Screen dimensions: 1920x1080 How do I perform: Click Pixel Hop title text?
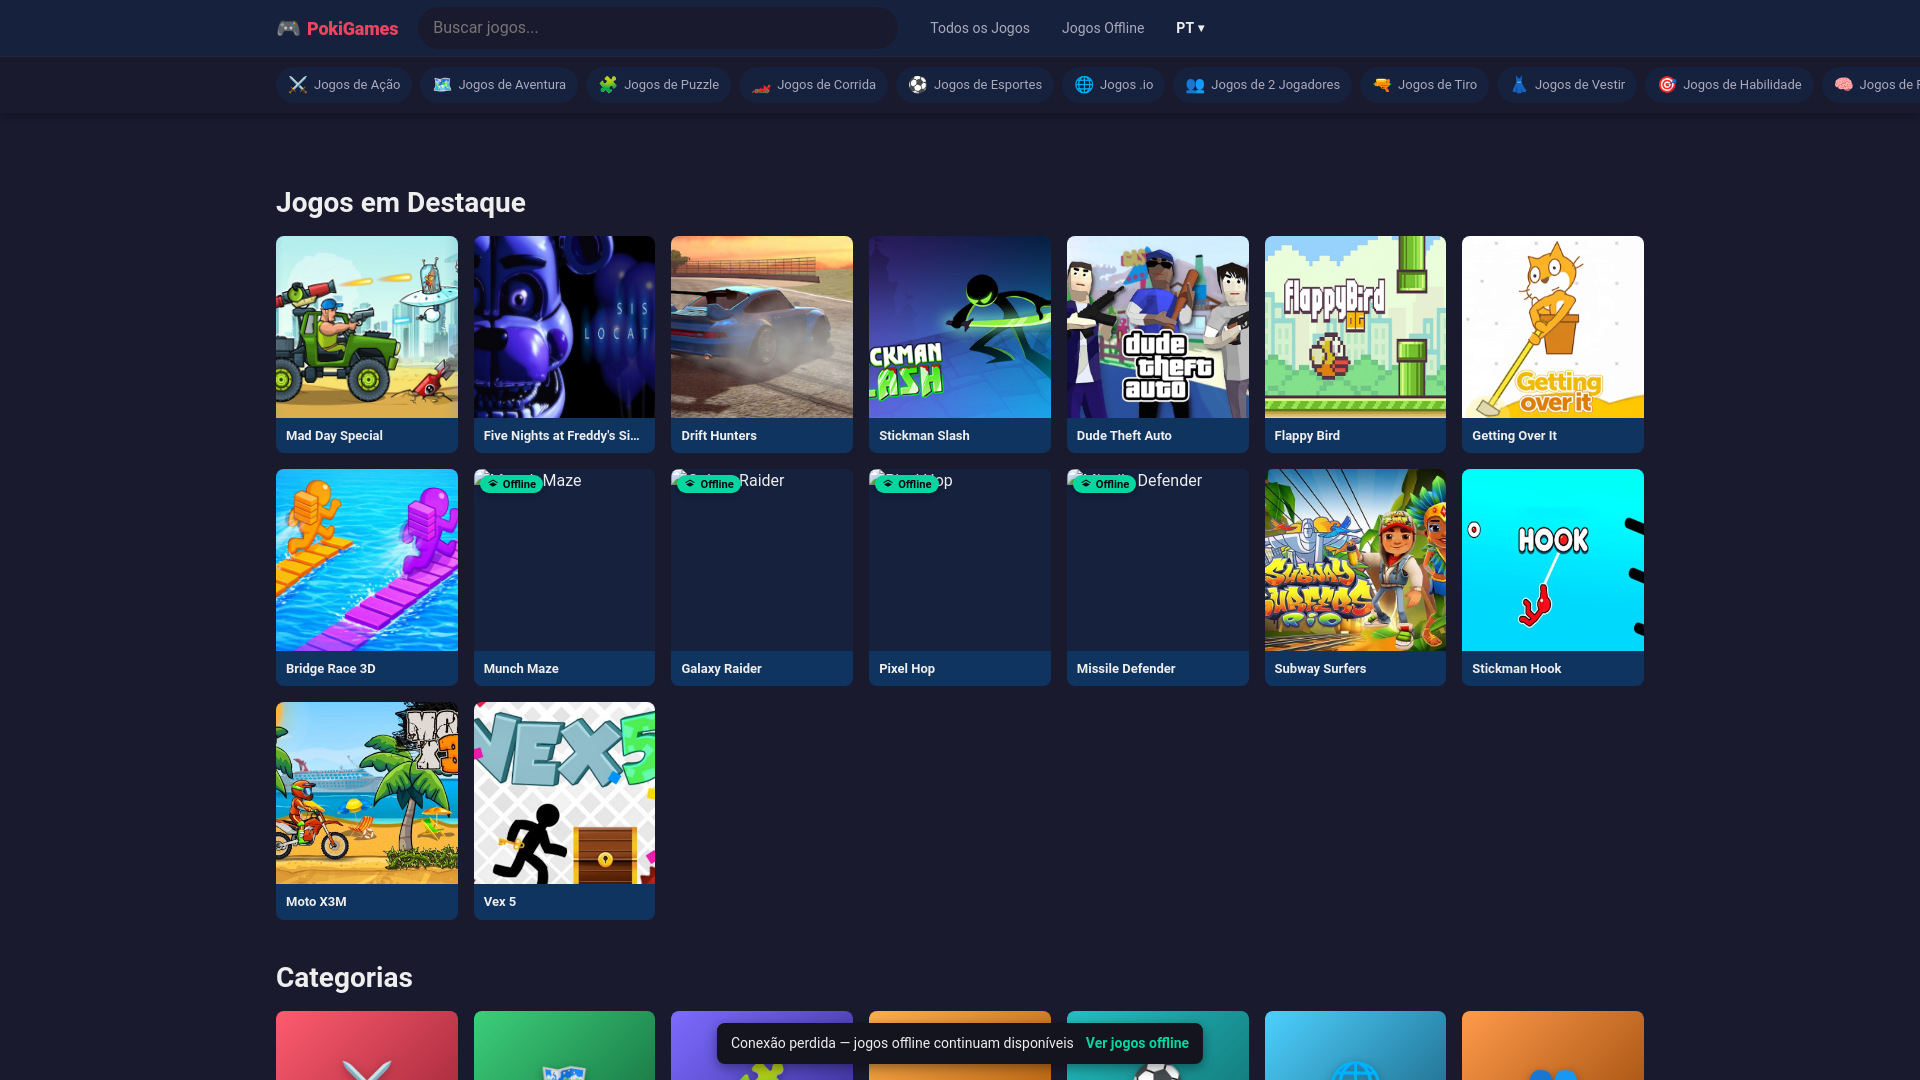pos(907,669)
